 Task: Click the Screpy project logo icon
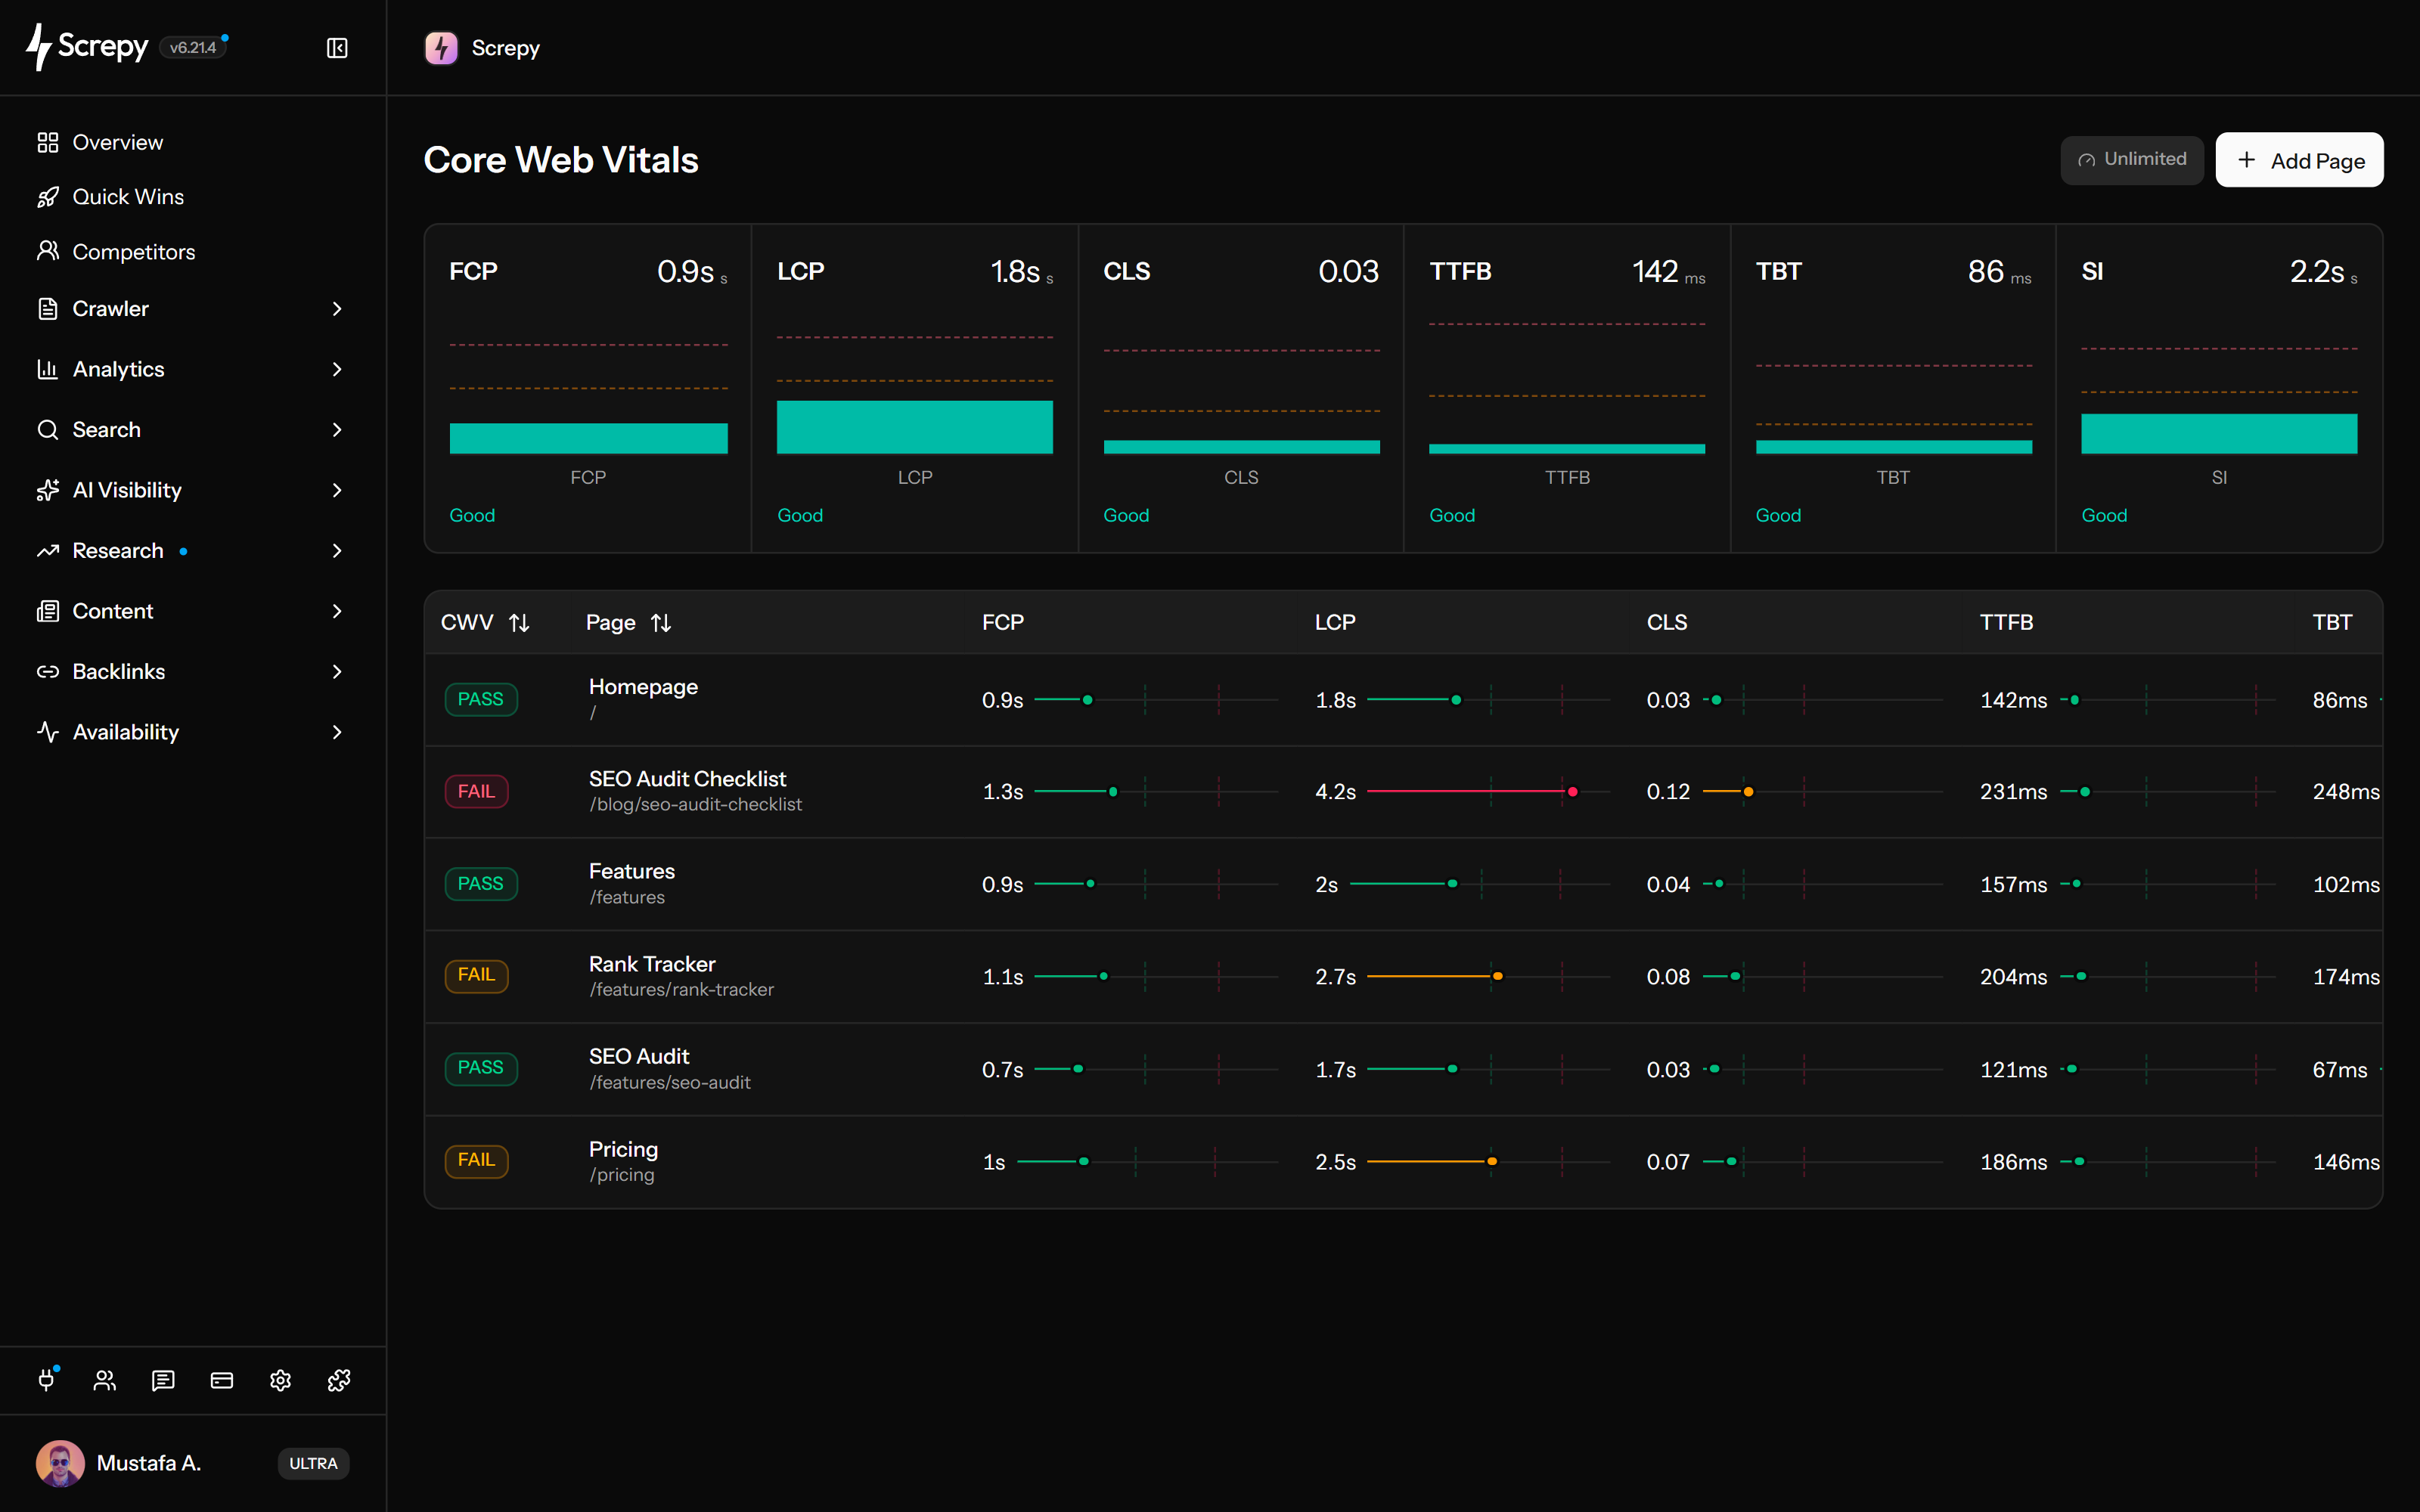pos(441,48)
